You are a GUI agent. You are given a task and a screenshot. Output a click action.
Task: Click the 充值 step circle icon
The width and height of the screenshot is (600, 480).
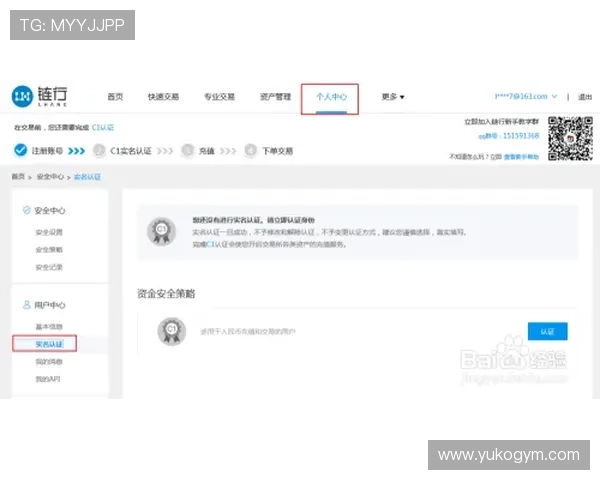coord(188,150)
